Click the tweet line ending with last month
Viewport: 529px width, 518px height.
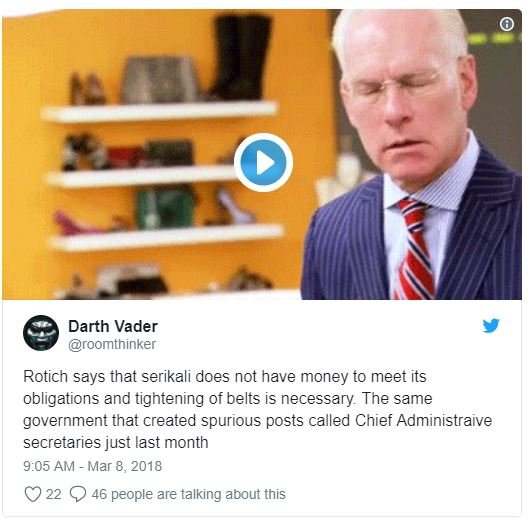pyautogui.click(x=116, y=442)
